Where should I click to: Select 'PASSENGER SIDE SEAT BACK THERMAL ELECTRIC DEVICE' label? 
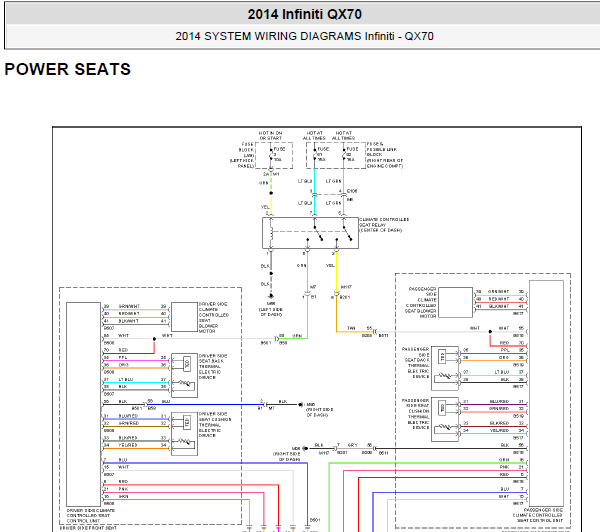[416, 363]
